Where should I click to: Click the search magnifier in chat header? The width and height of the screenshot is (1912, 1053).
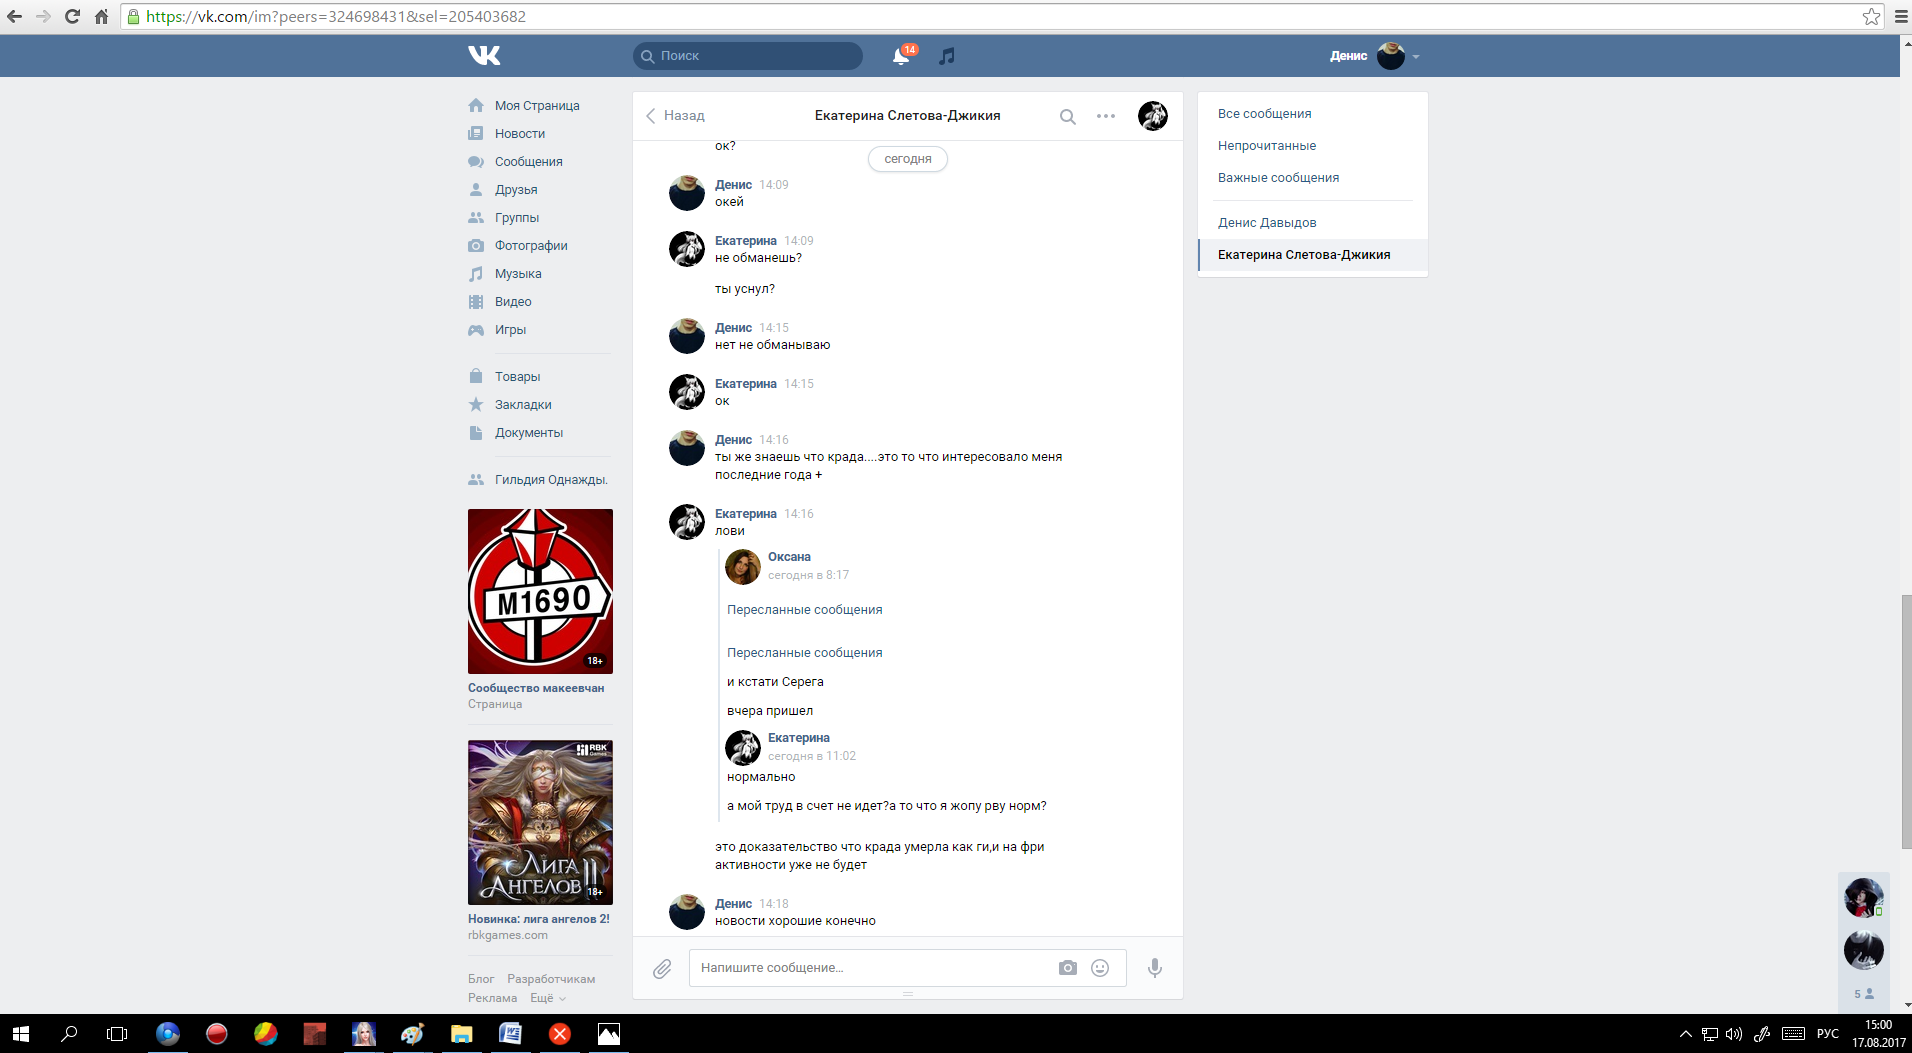(x=1068, y=116)
